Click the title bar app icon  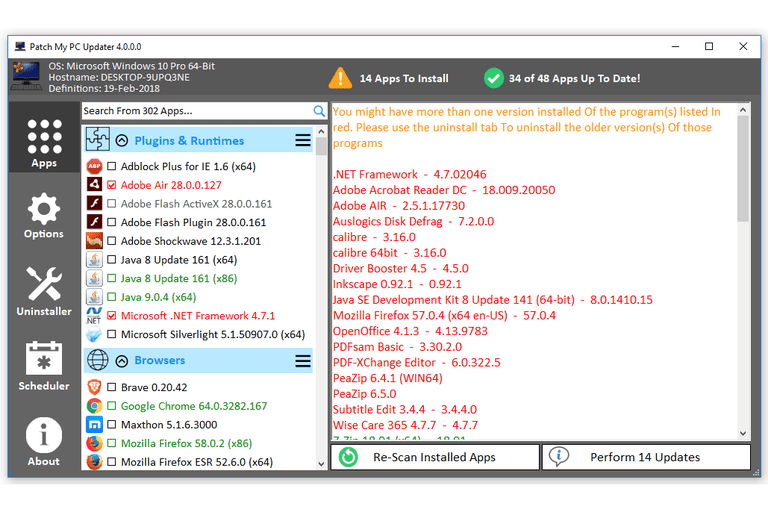click(20, 47)
